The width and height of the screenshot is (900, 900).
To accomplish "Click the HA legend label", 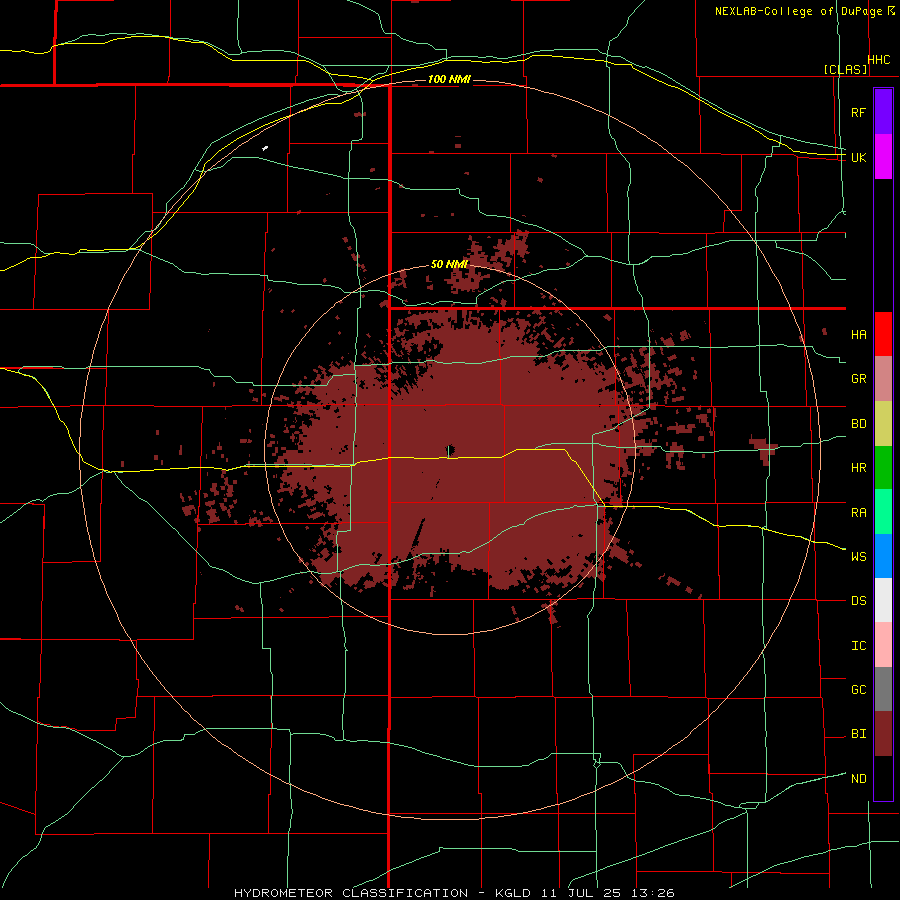I will [858, 334].
